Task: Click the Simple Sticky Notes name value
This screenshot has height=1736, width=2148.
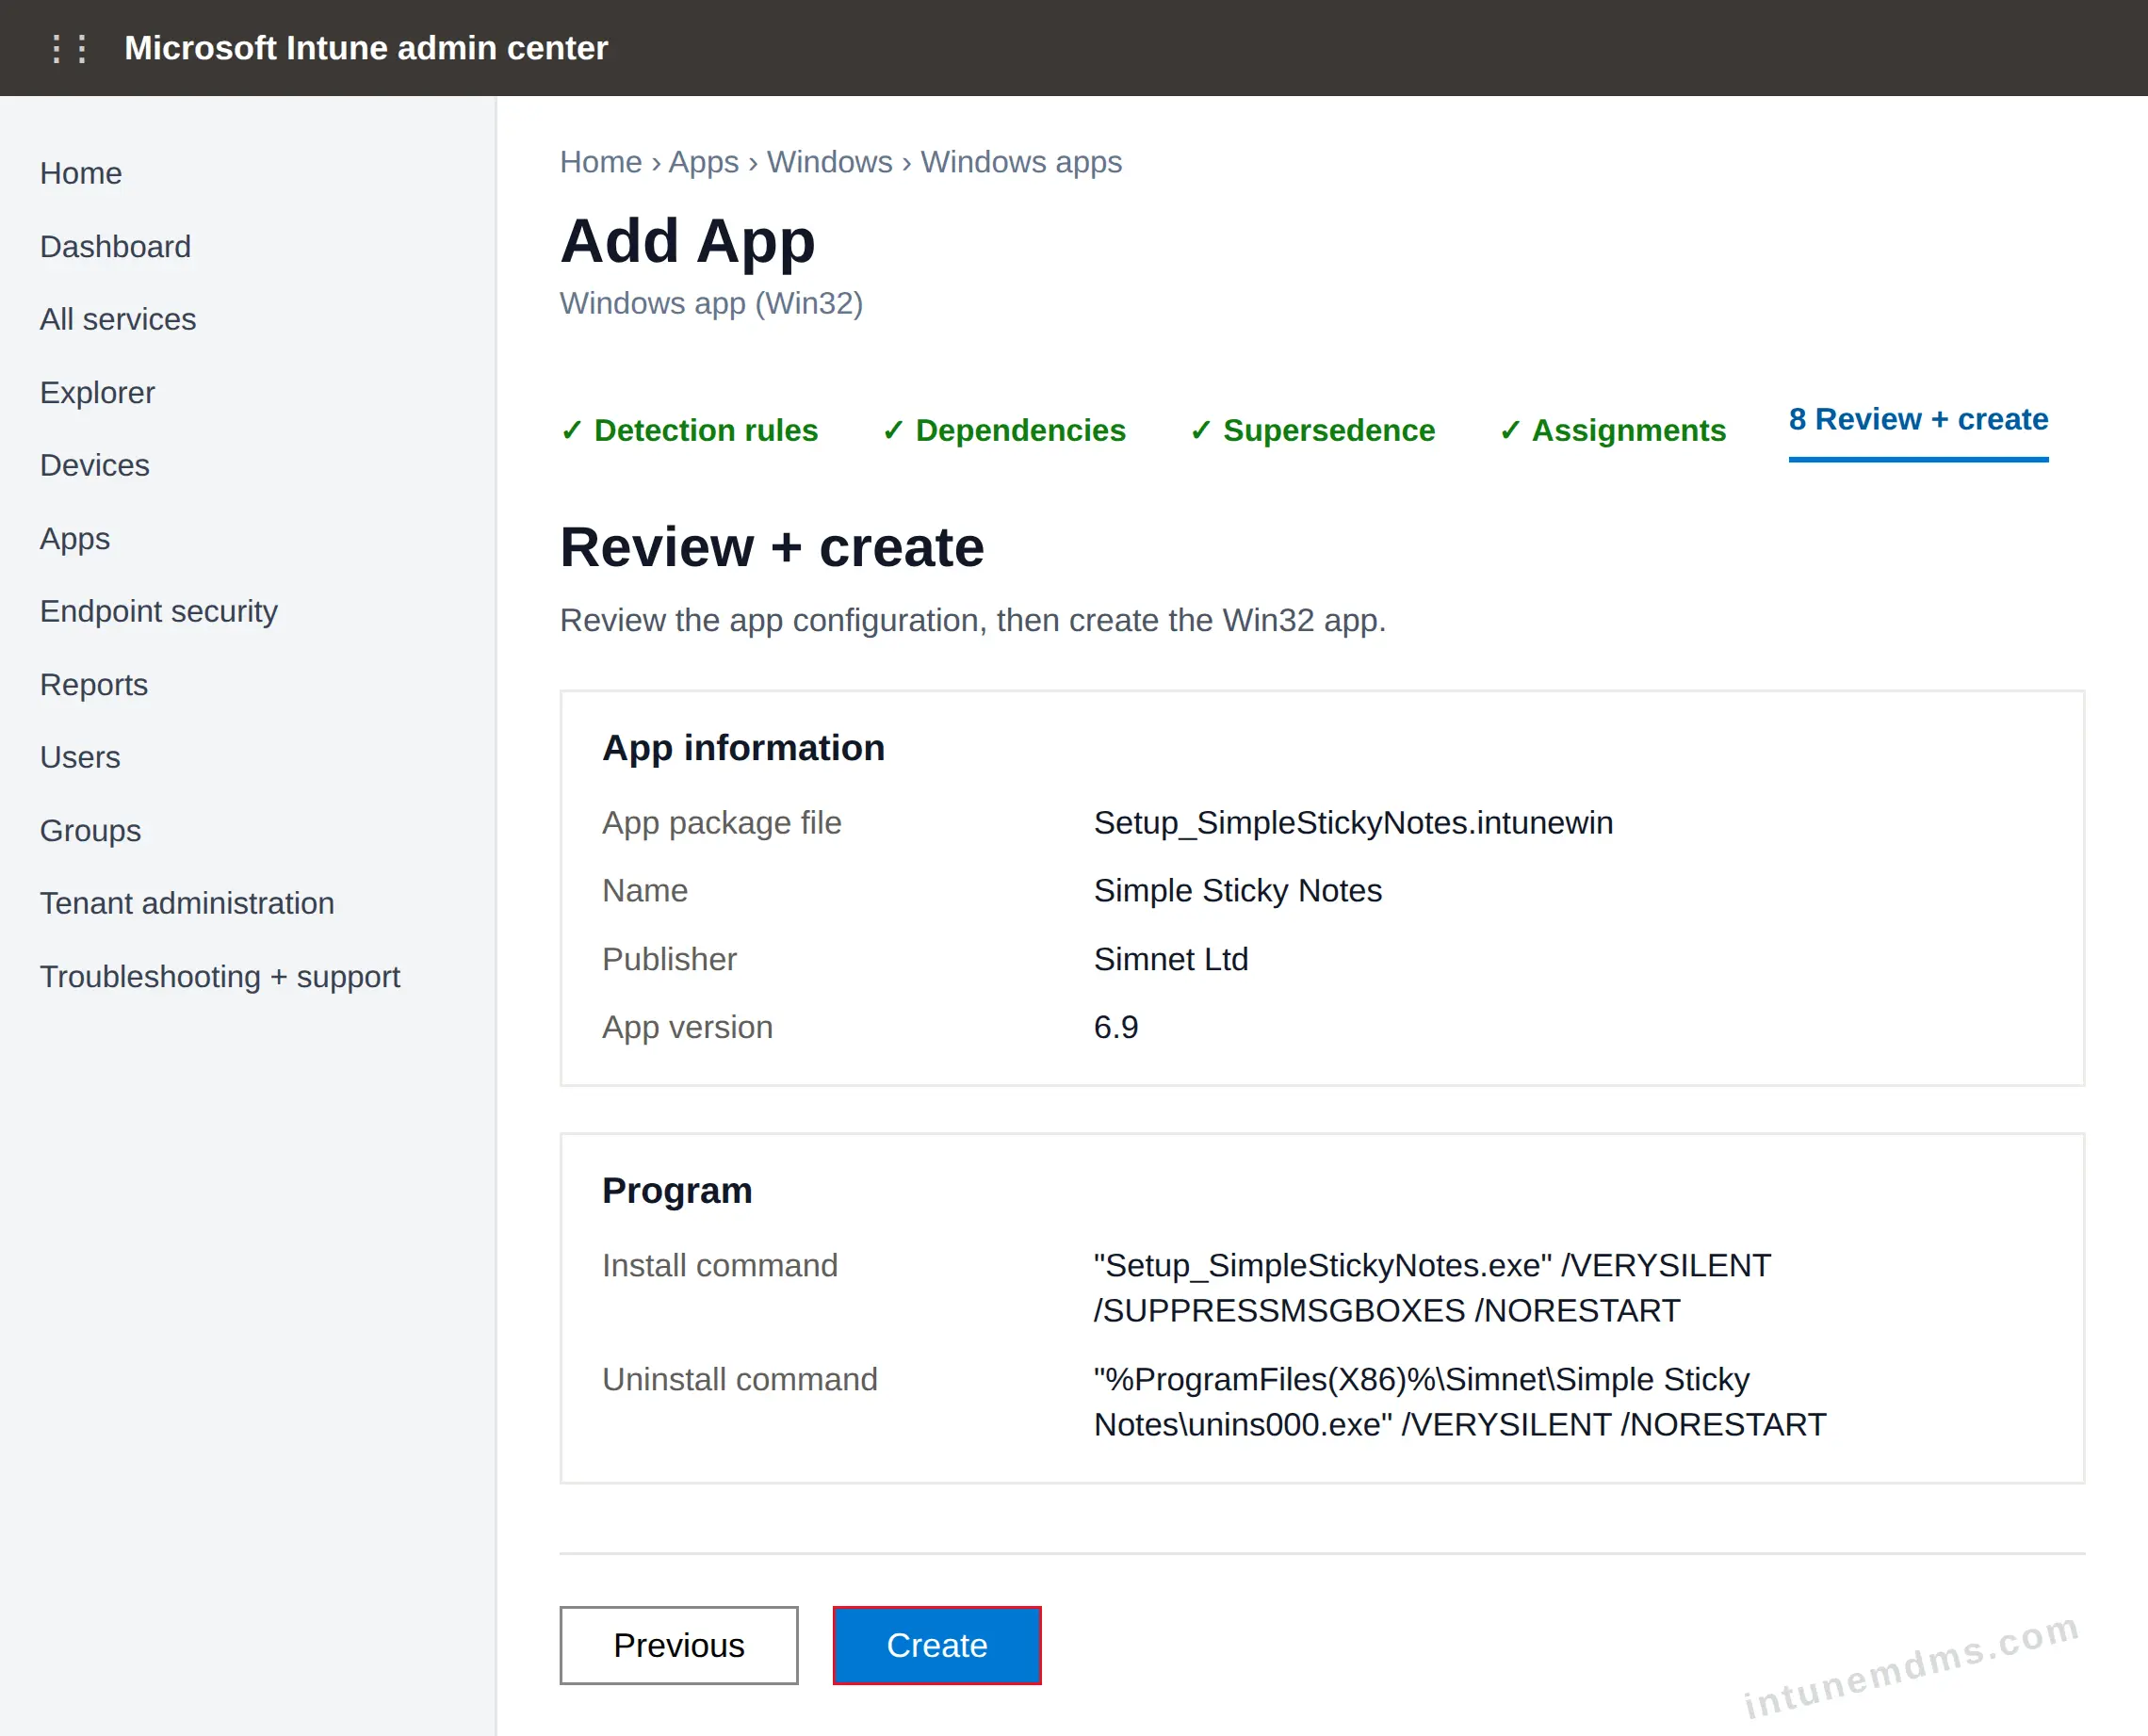Action: tap(1238, 891)
